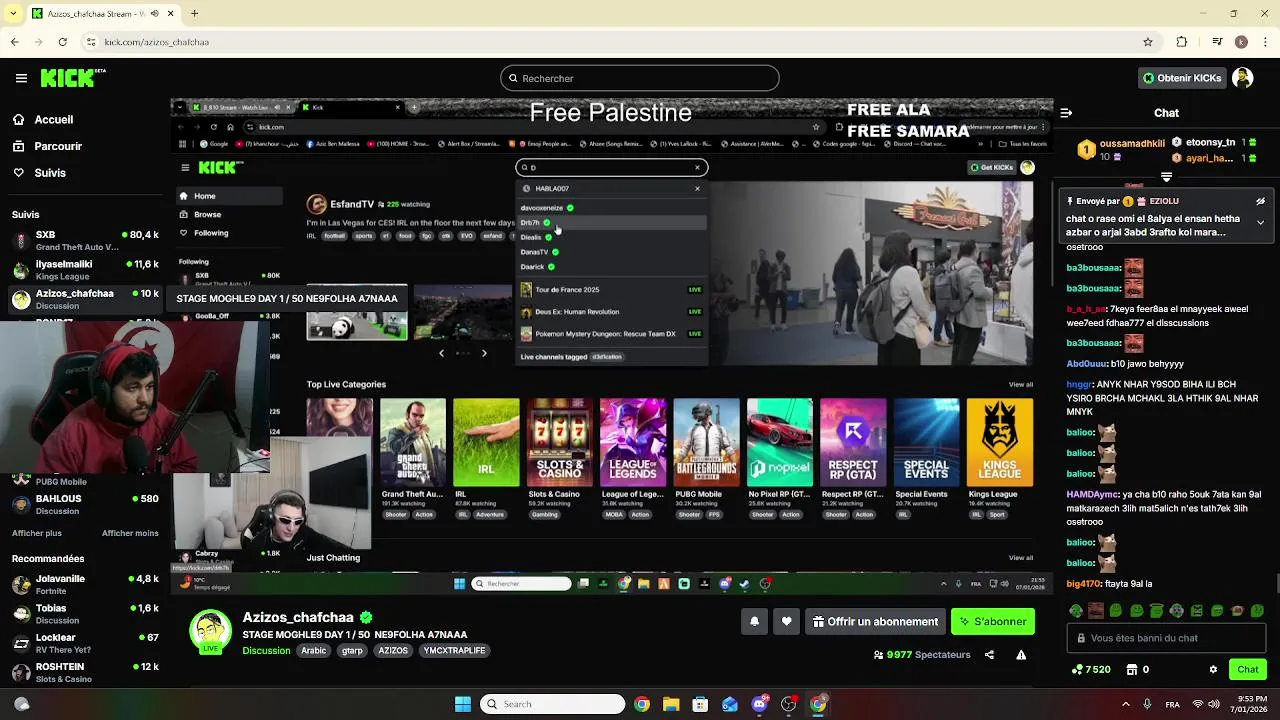Open Tobias recommended channel

(85, 614)
